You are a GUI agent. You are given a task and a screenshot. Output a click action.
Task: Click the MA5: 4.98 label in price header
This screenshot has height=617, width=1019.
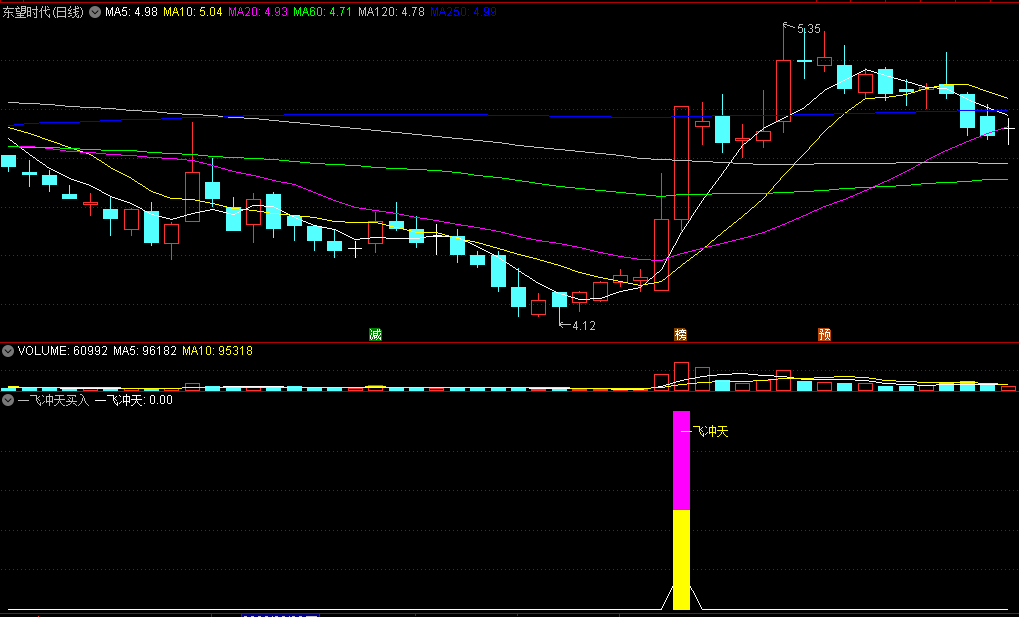[131, 12]
